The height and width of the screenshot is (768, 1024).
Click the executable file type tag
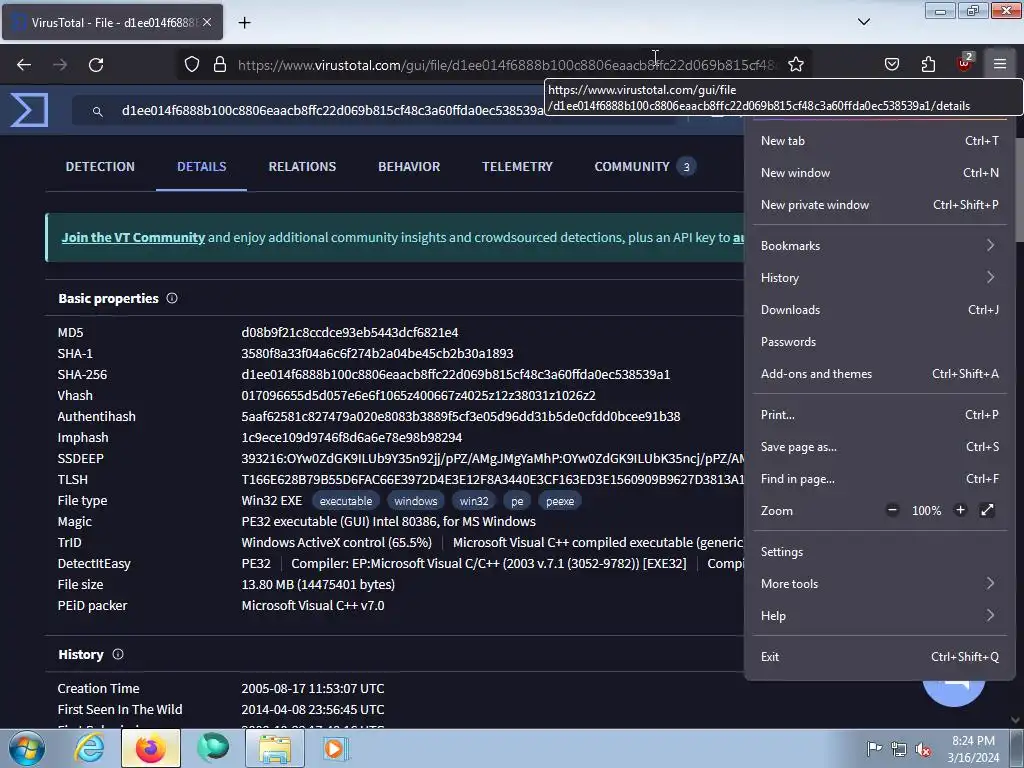[345, 501]
